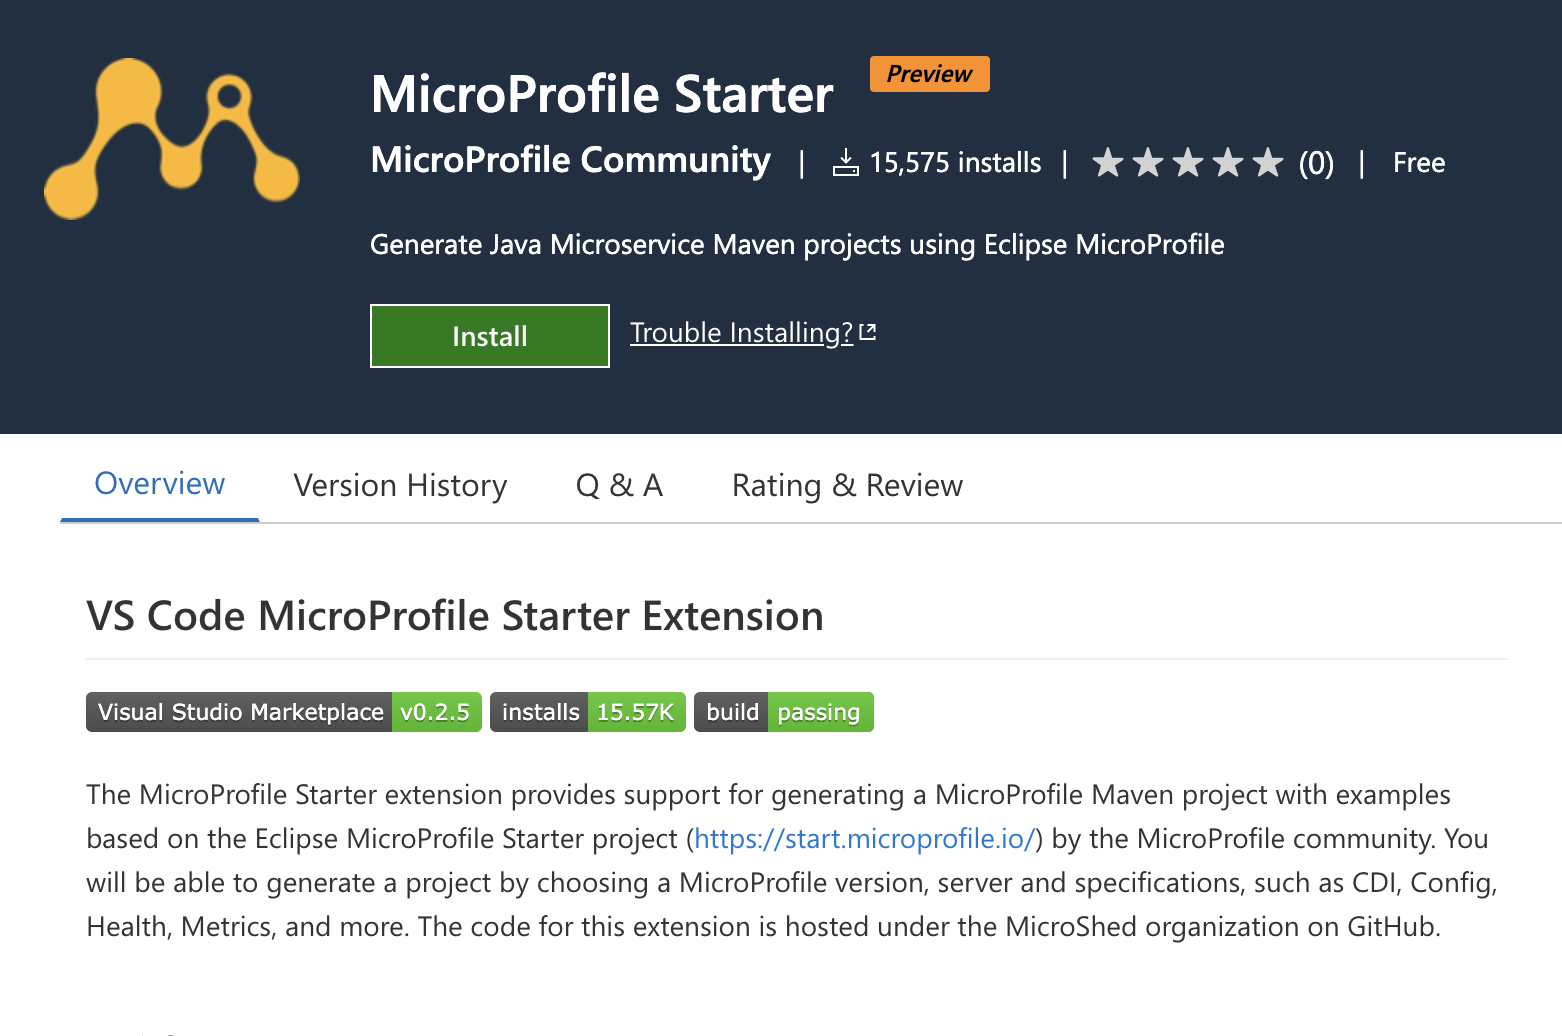
Task: Click the MicroProfile Starter logo icon
Action: (172, 138)
